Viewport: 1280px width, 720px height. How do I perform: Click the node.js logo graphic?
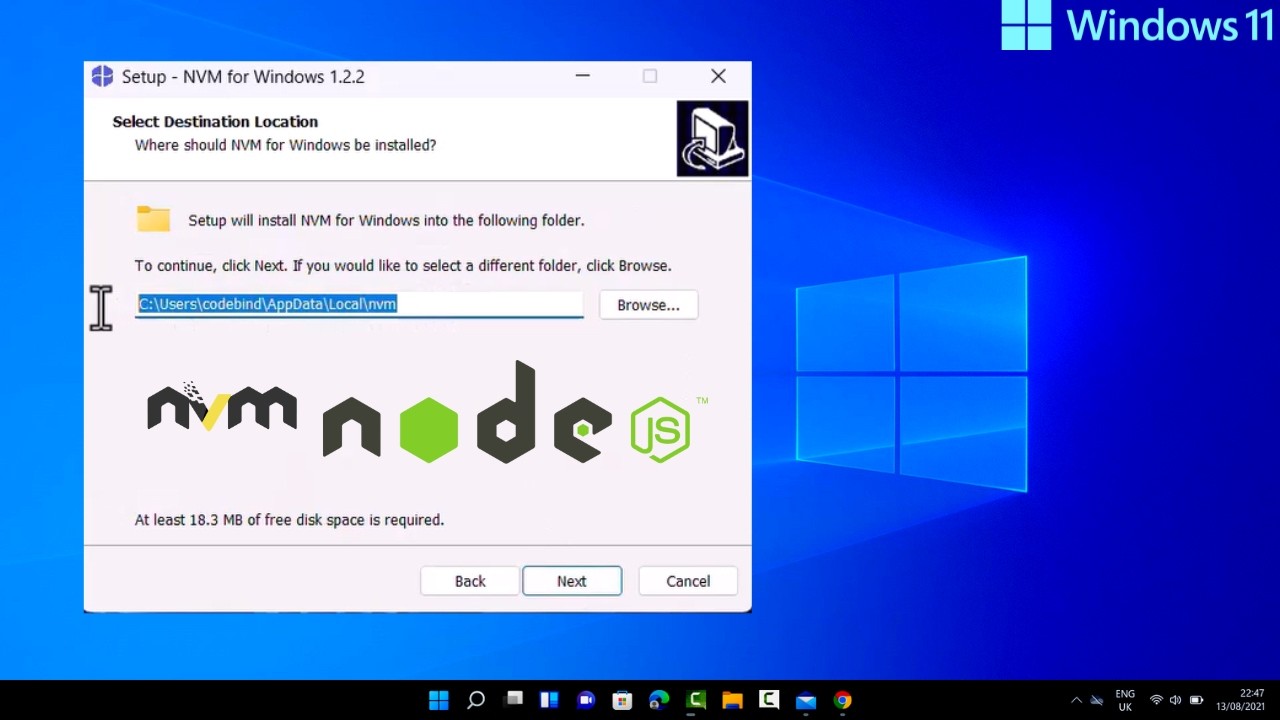point(515,414)
